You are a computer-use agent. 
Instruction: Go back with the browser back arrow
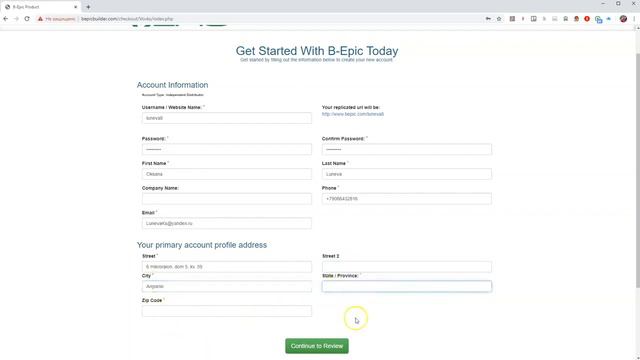click(6, 19)
